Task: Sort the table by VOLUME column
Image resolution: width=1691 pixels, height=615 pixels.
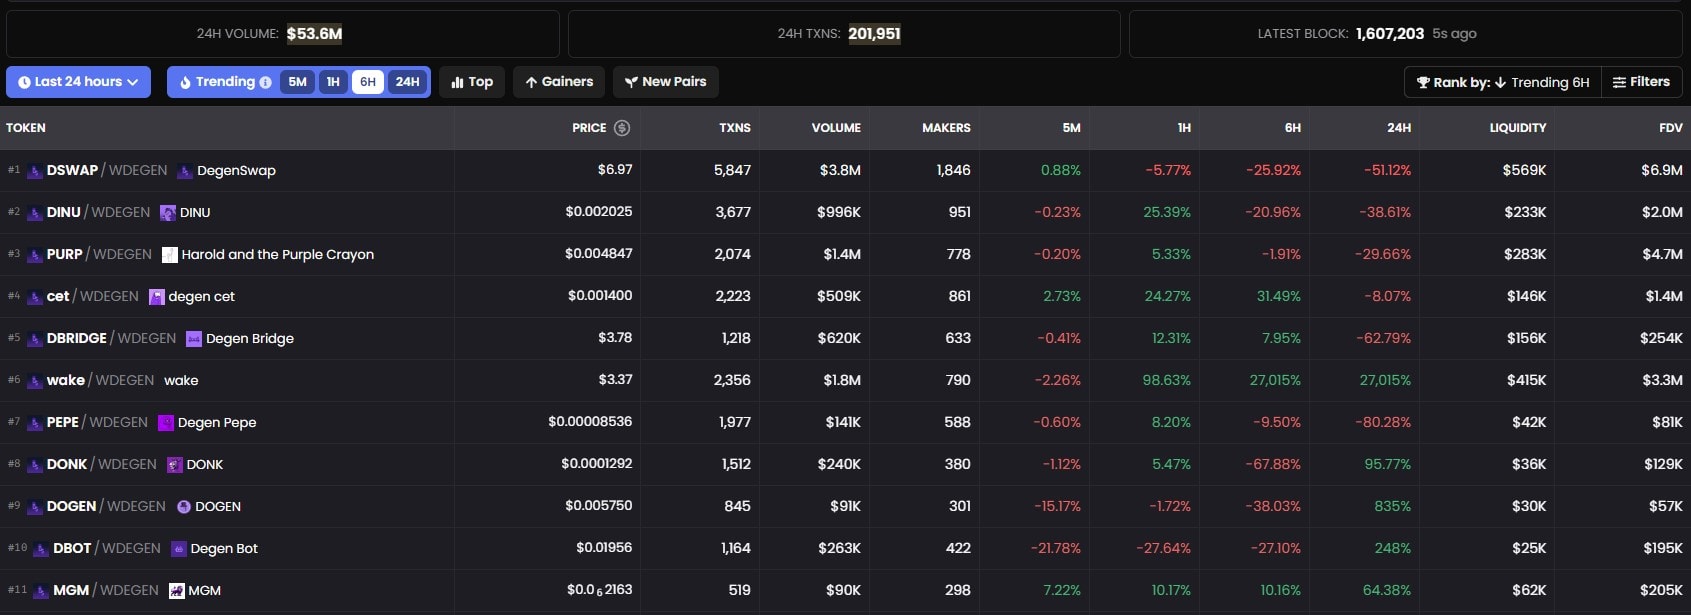Action: tap(835, 128)
